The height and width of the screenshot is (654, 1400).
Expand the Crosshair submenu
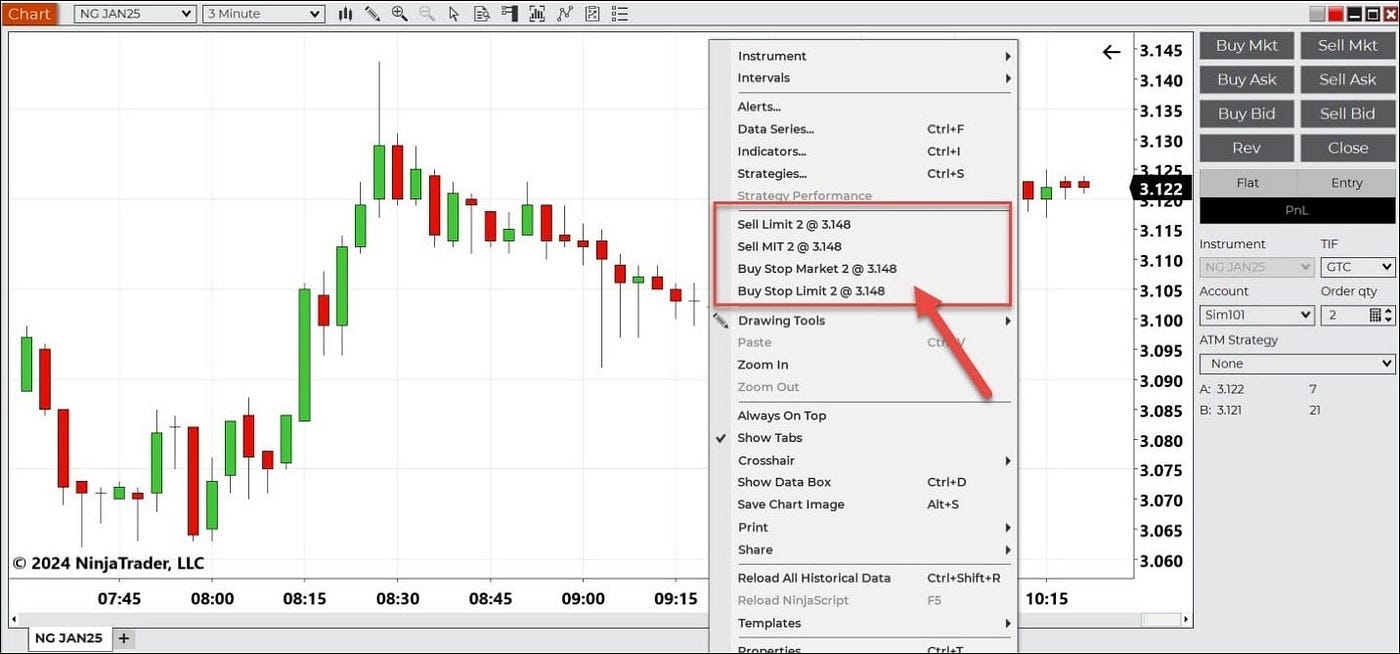coord(864,461)
